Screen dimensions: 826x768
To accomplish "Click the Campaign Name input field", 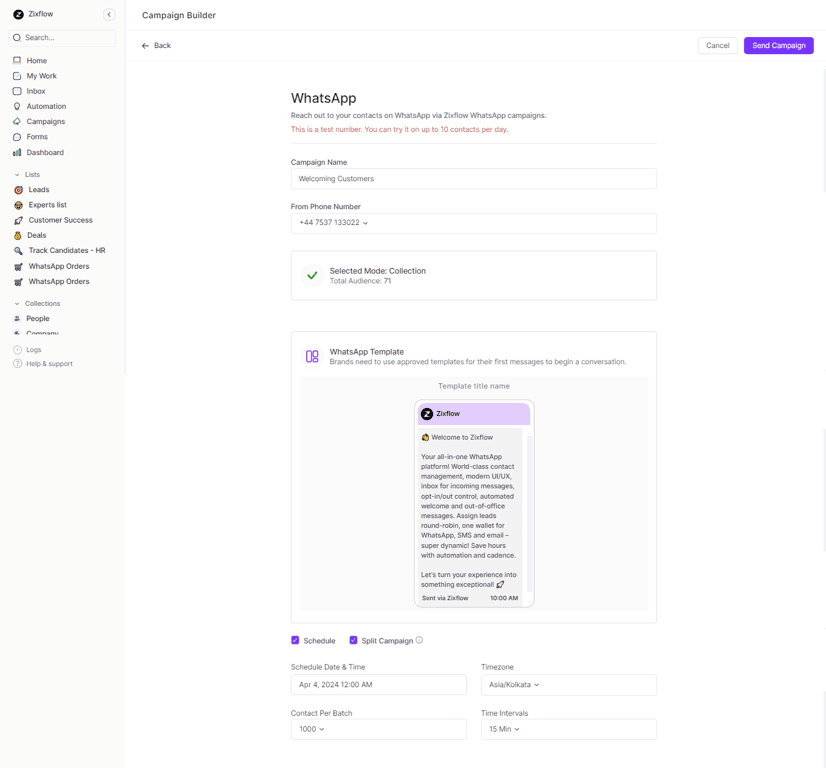I will coord(473,179).
